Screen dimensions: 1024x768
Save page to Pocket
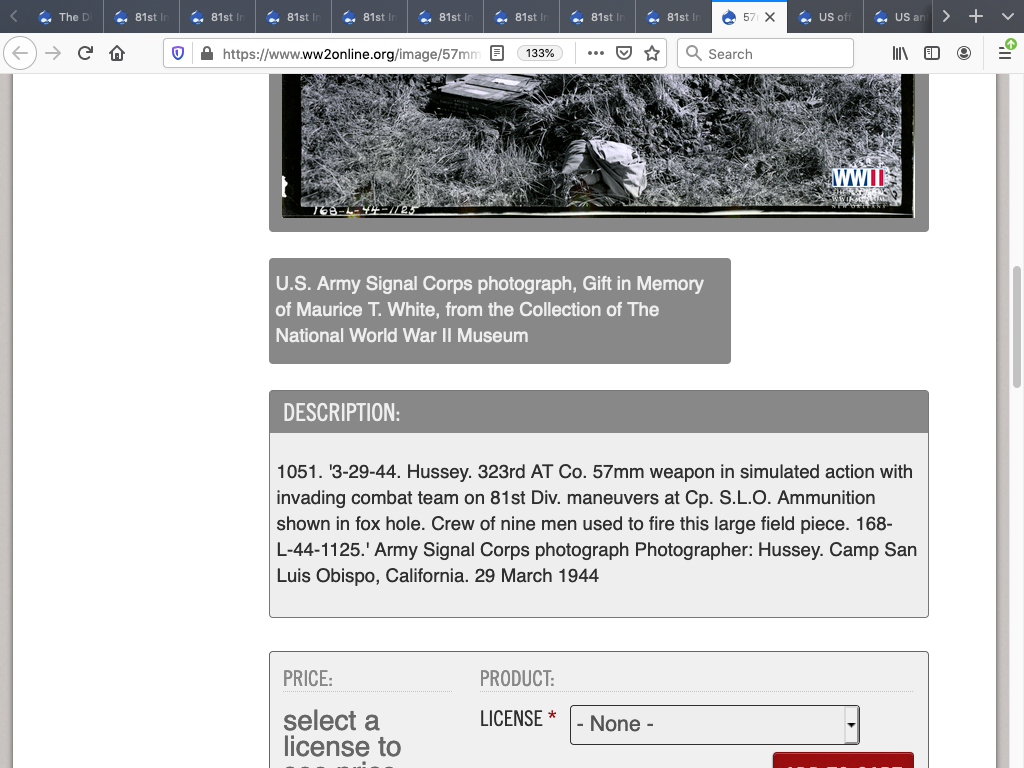(x=624, y=53)
